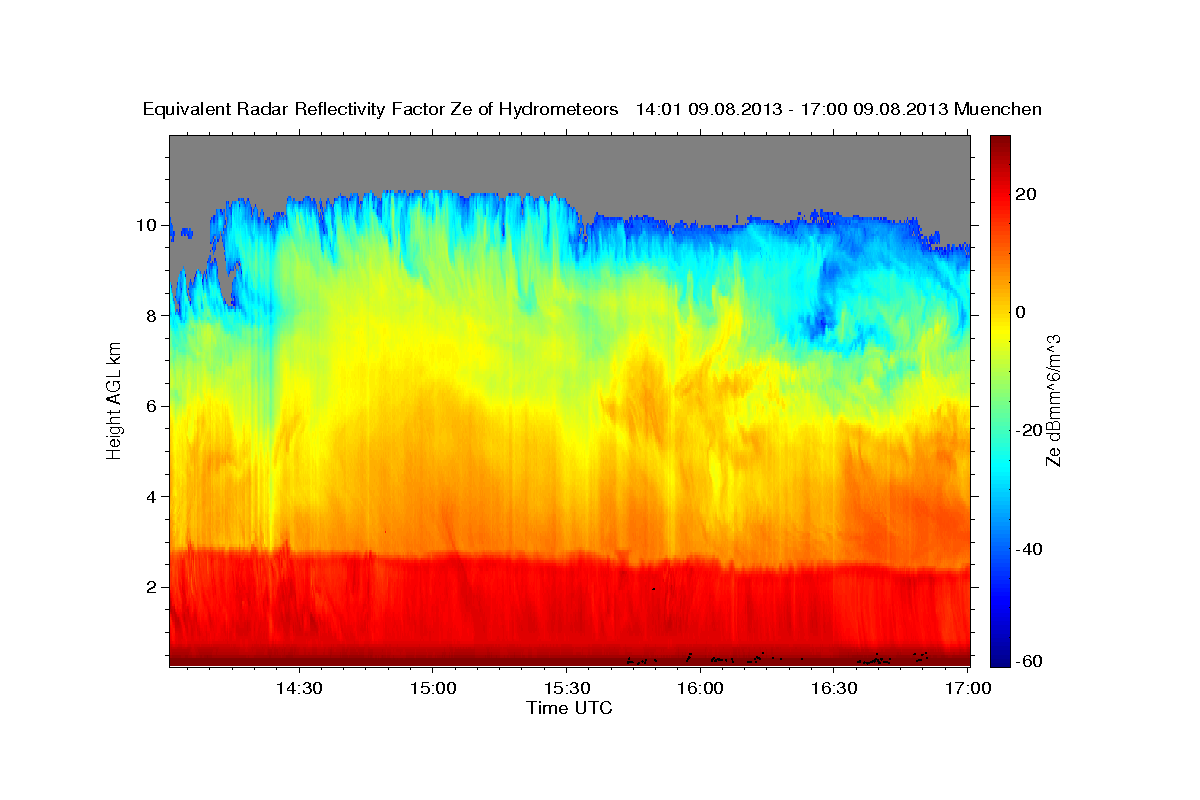Viewport: 1200px width, 800px height.
Task: Click the '10' height tick label
Action: [x=147, y=225]
